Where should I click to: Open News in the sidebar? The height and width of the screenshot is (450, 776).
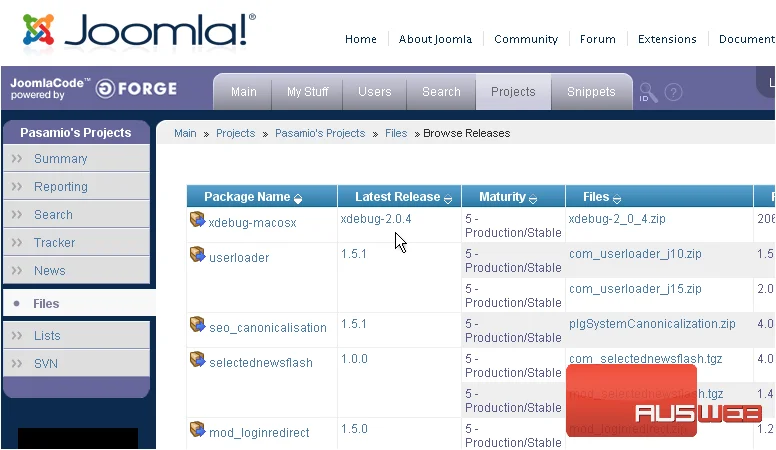pos(76,270)
